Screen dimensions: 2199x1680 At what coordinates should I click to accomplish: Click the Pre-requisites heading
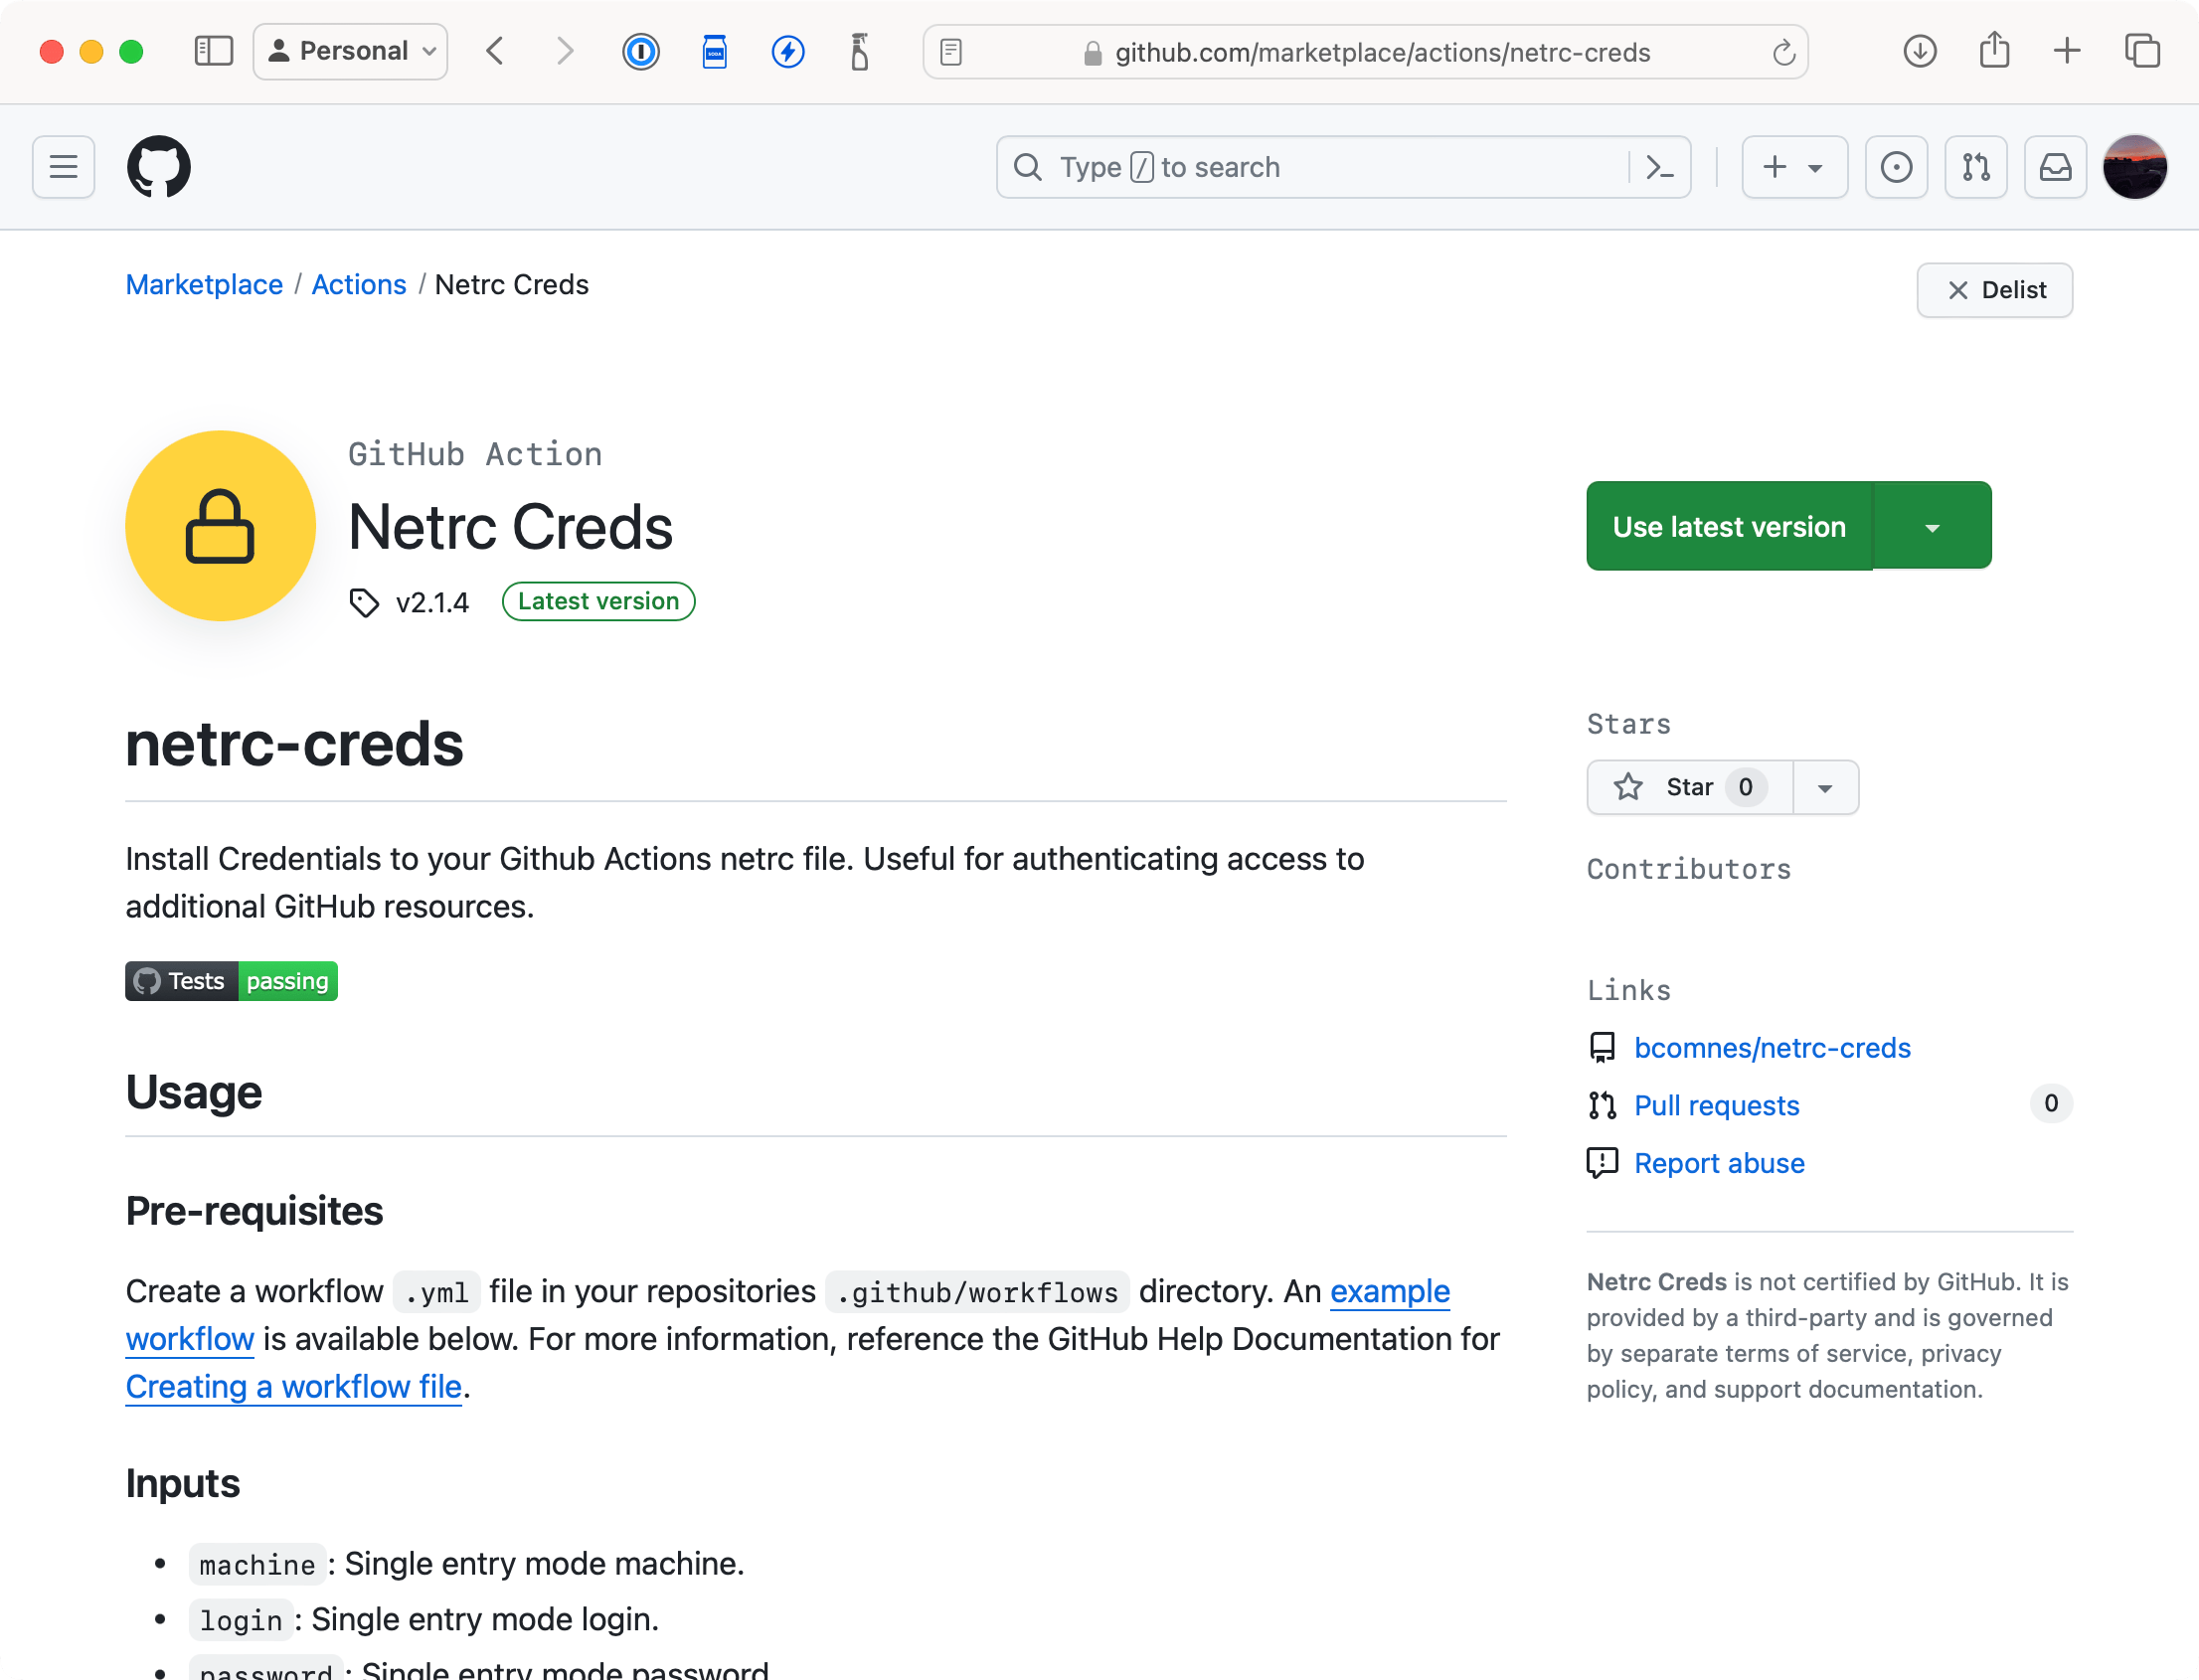[254, 1211]
